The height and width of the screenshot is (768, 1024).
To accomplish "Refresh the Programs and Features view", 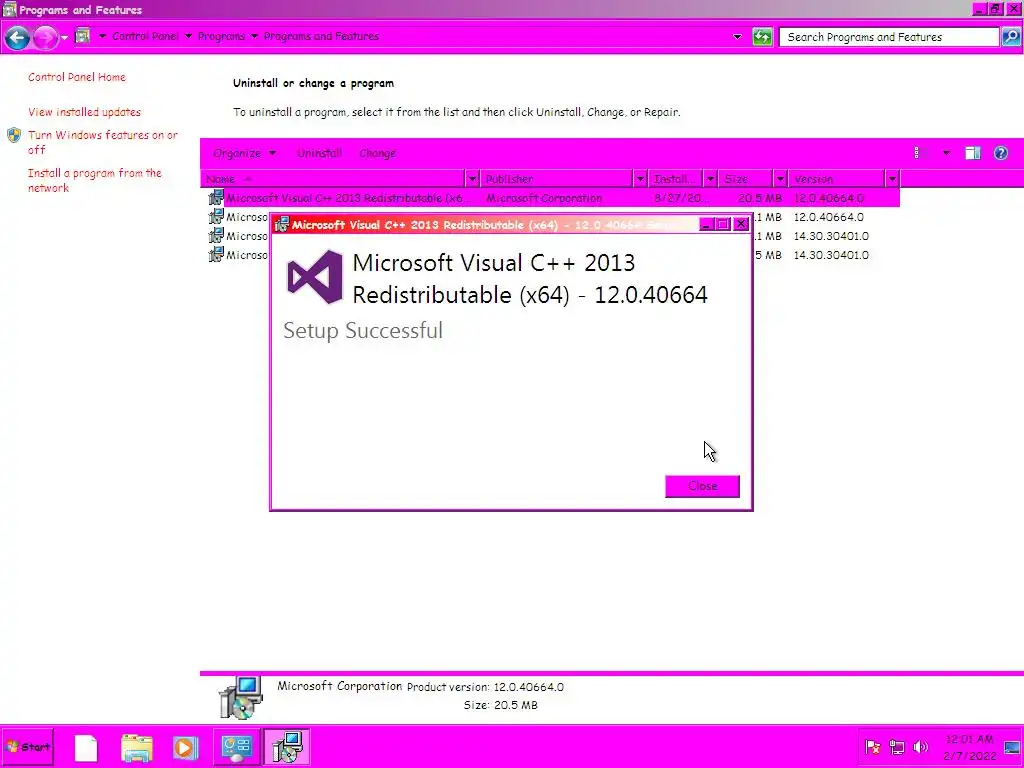I will (761, 37).
